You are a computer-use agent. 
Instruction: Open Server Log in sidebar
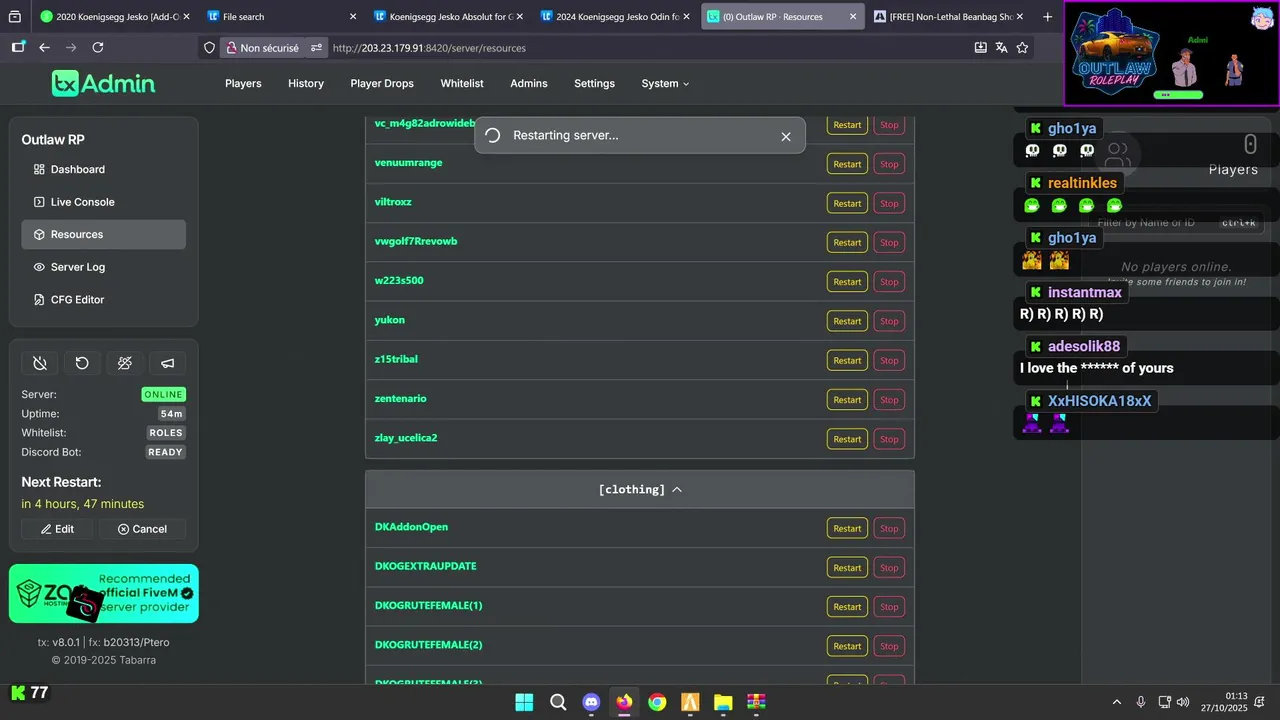104,267
